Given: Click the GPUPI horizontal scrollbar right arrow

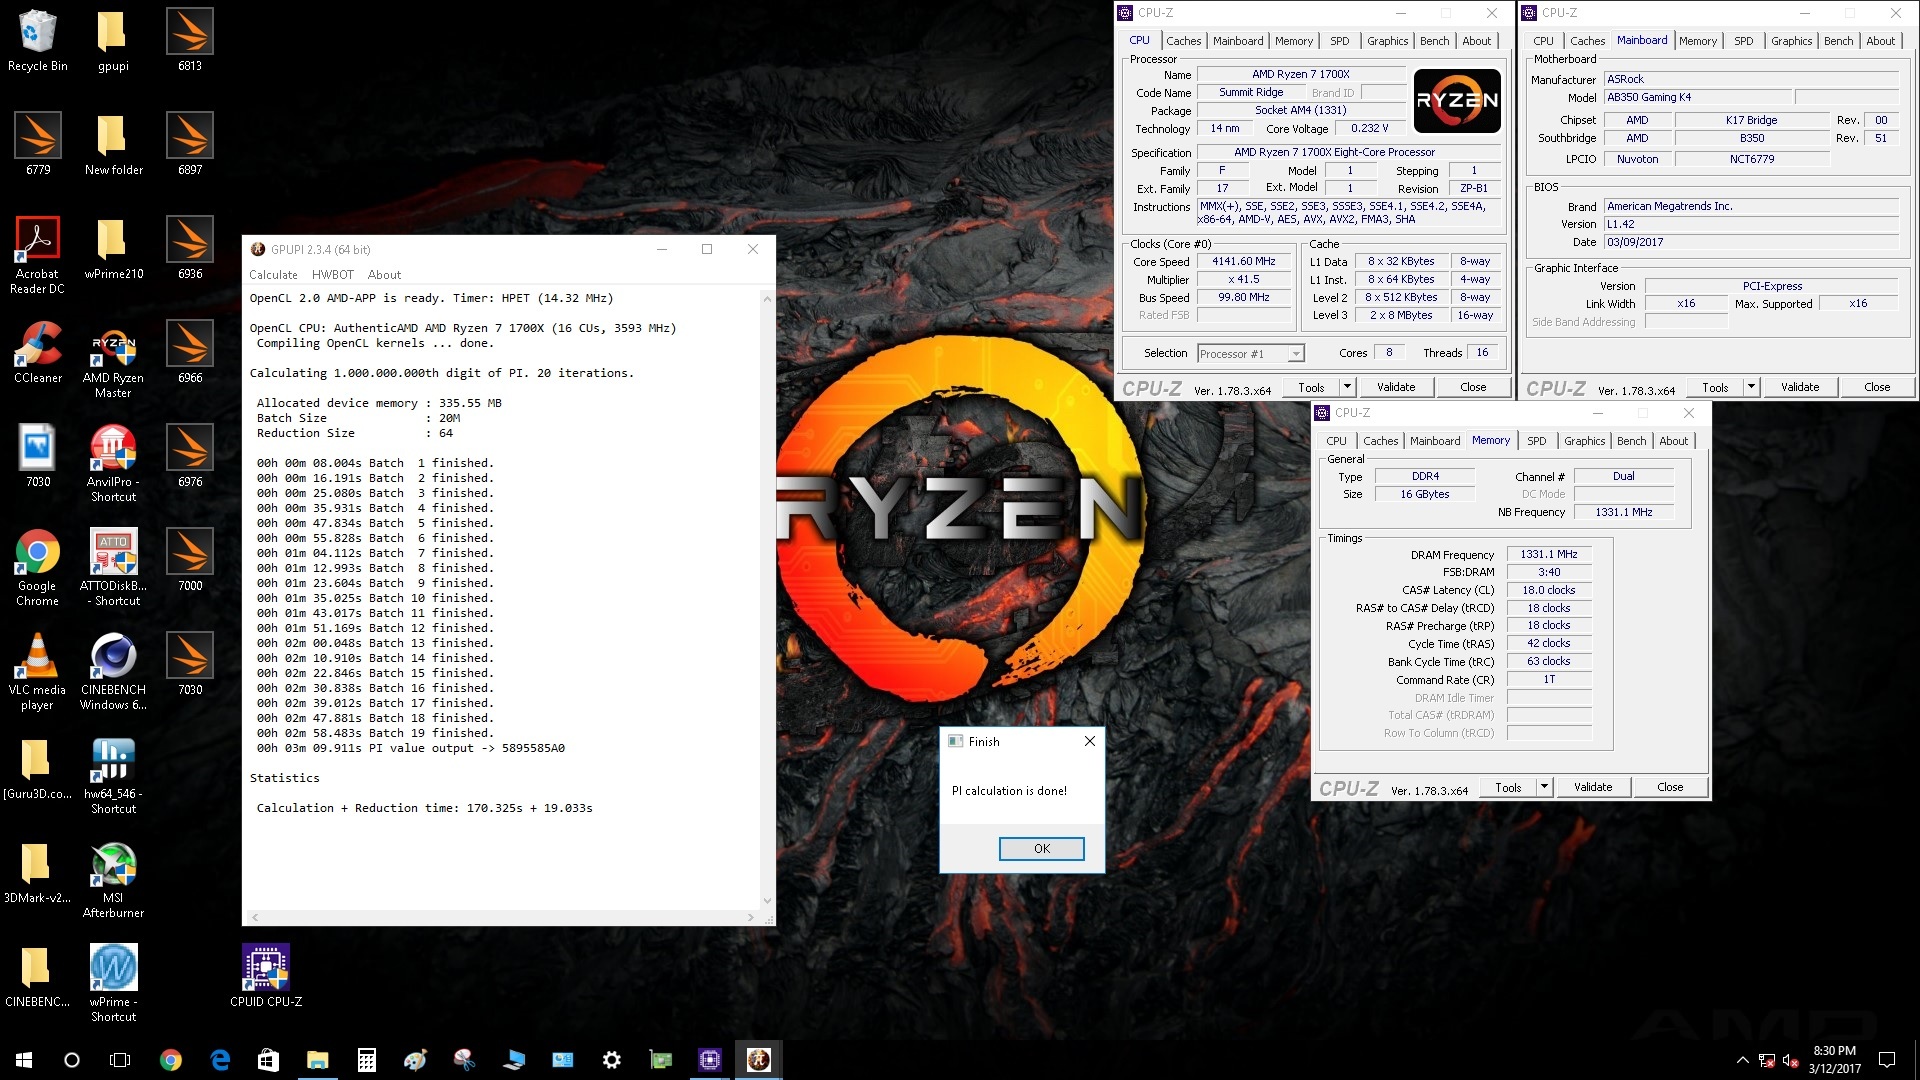Looking at the screenshot, I should pos(750,917).
